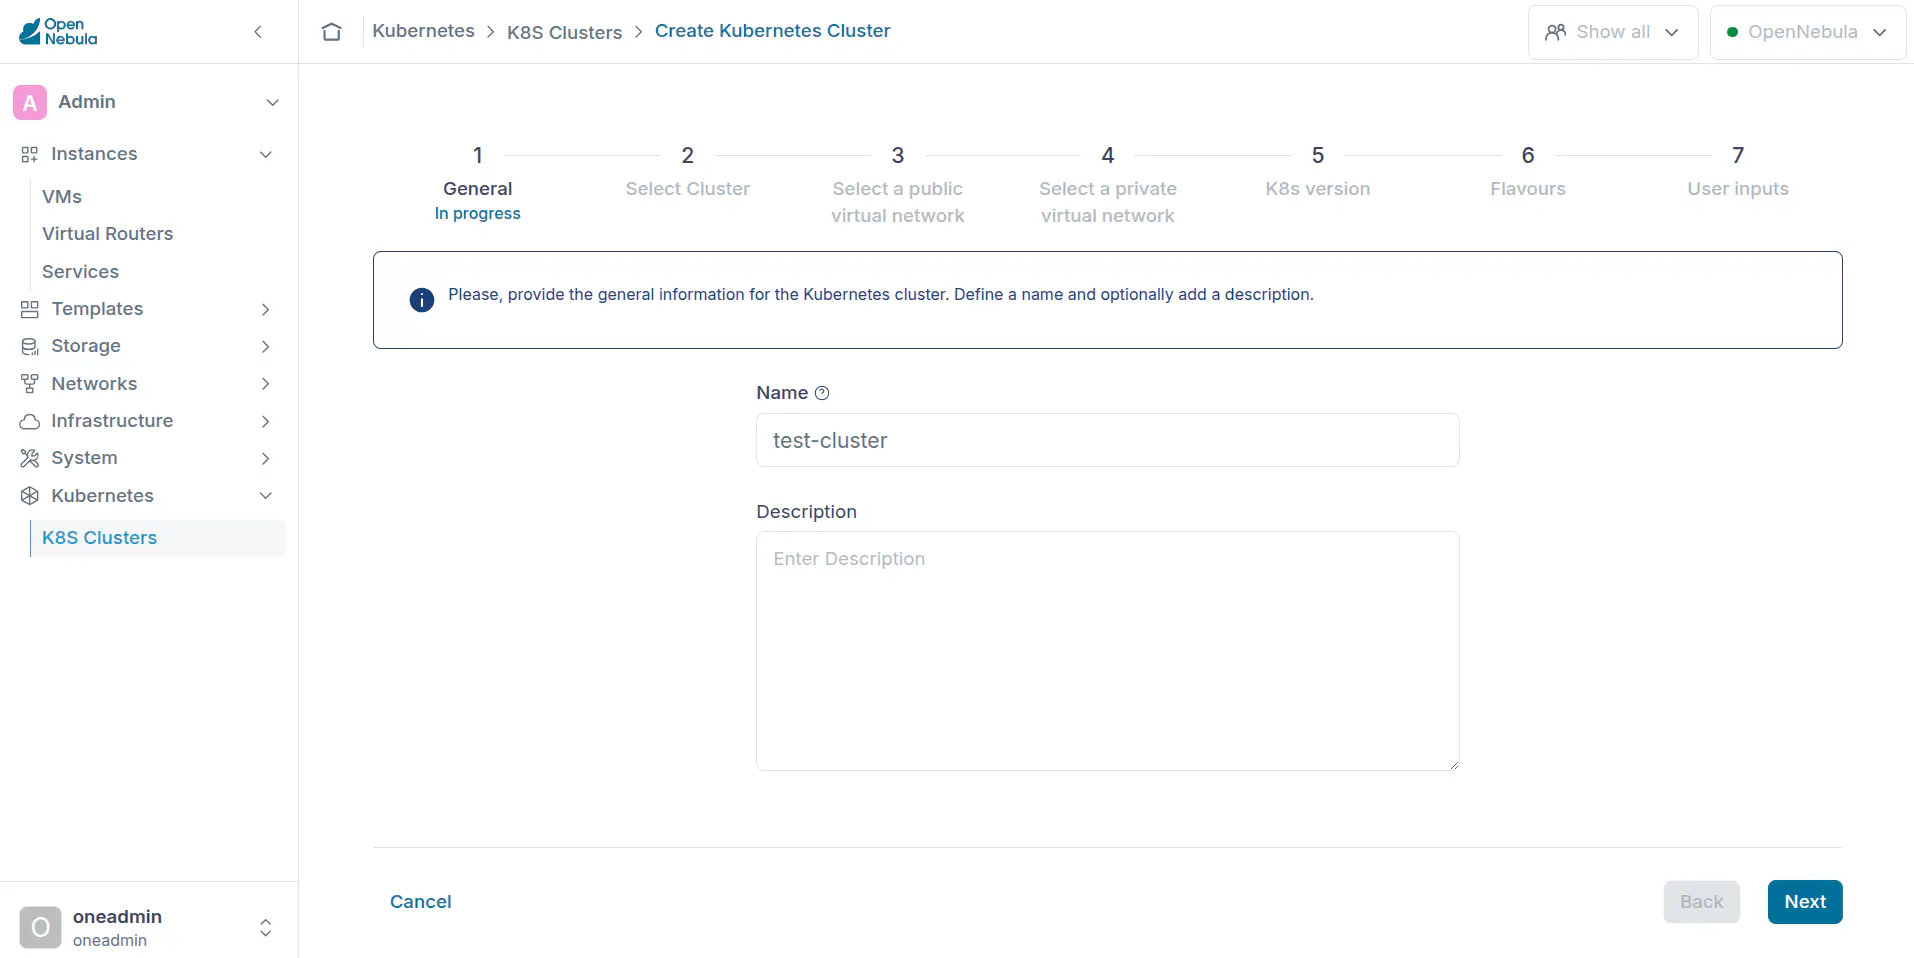
Task: Collapse the Instances section
Action: pos(266,154)
